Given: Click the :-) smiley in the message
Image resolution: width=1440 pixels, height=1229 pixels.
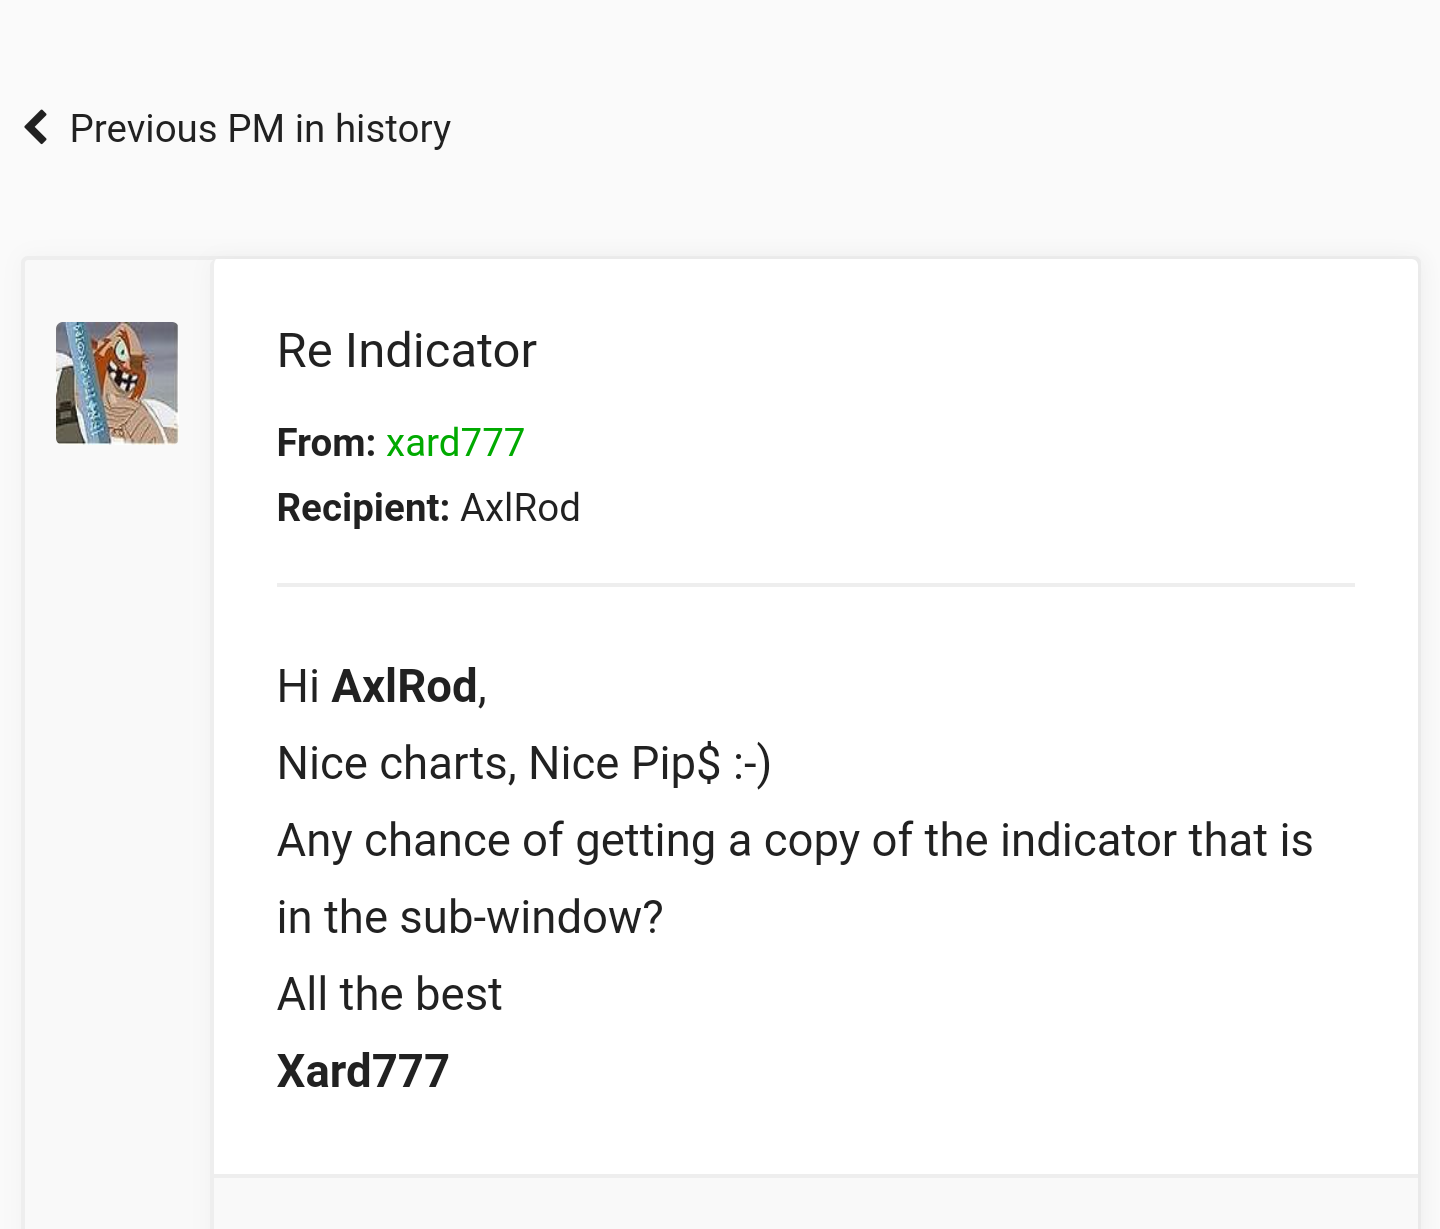Looking at the screenshot, I should (x=752, y=764).
